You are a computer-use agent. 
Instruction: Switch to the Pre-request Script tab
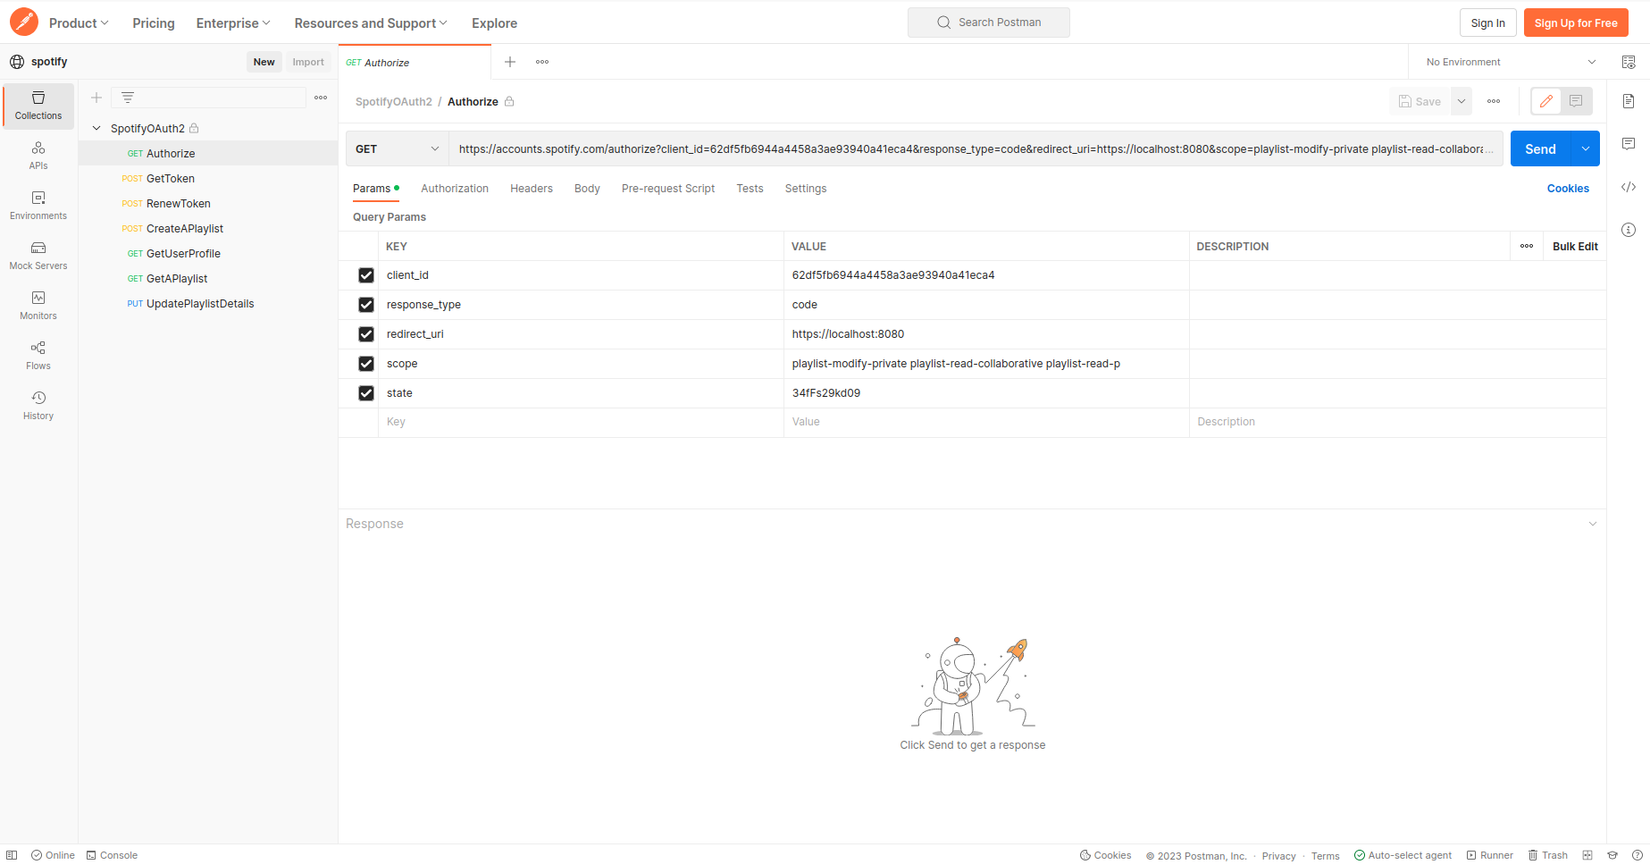[668, 188]
